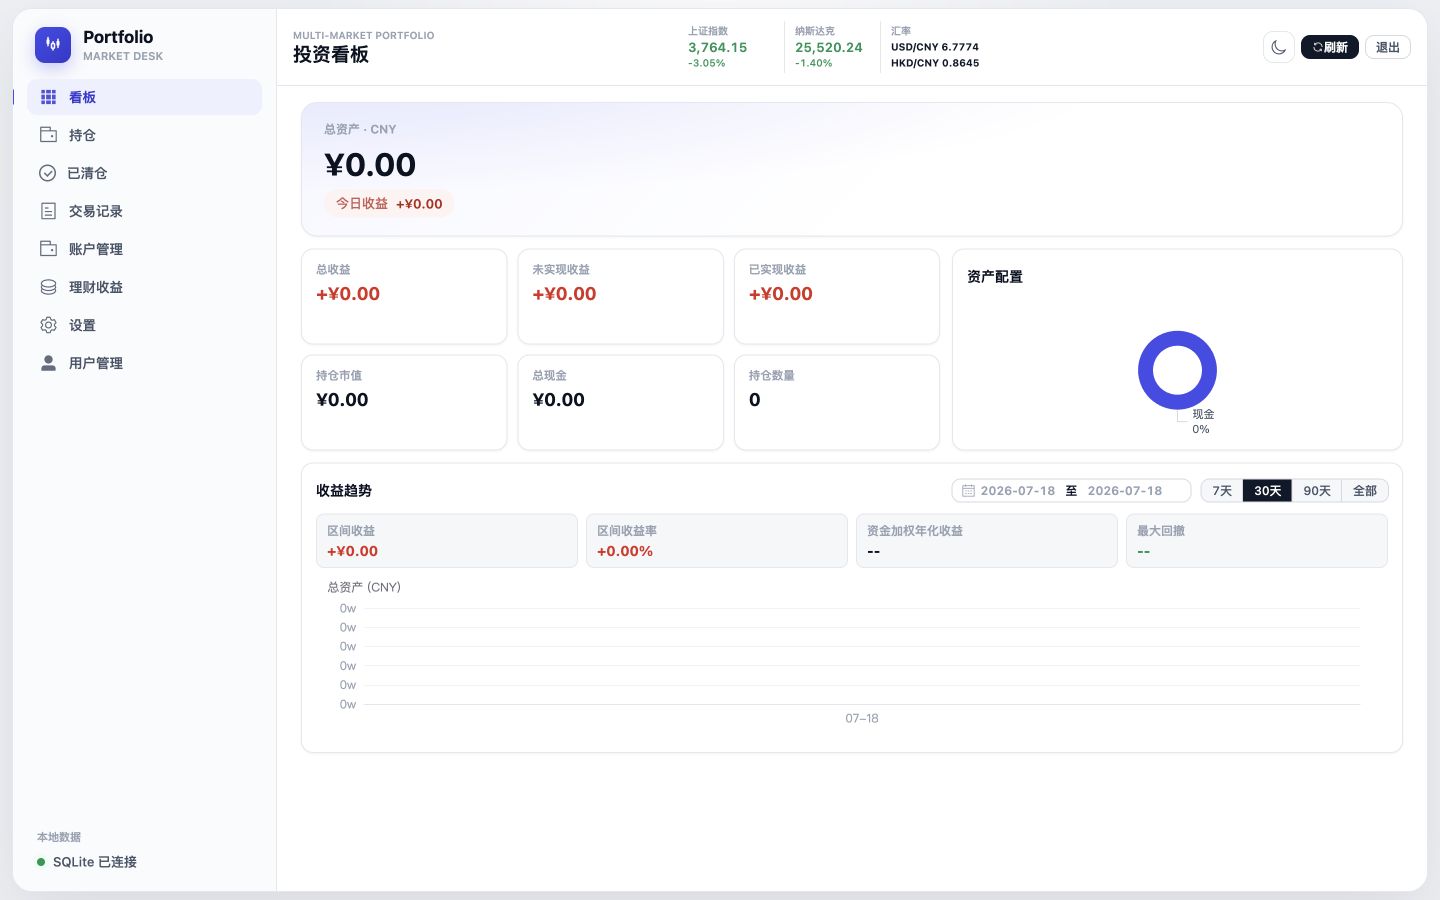The height and width of the screenshot is (900, 1440).
Task: Click the start date field 2026-07-18
Action: [x=1018, y=491]
